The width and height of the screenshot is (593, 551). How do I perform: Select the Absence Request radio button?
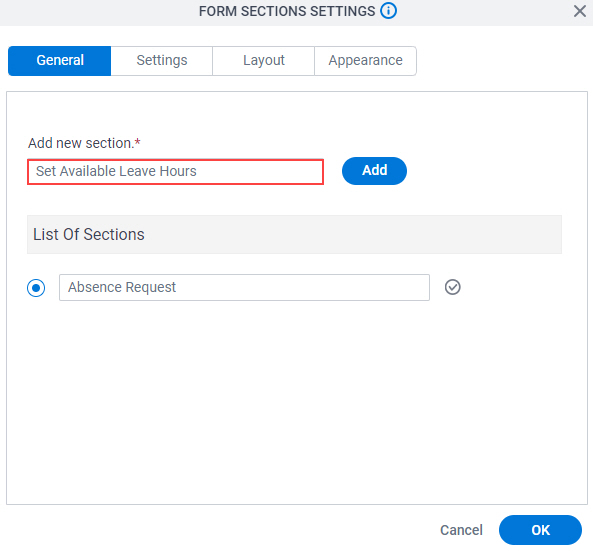point(36,288)
